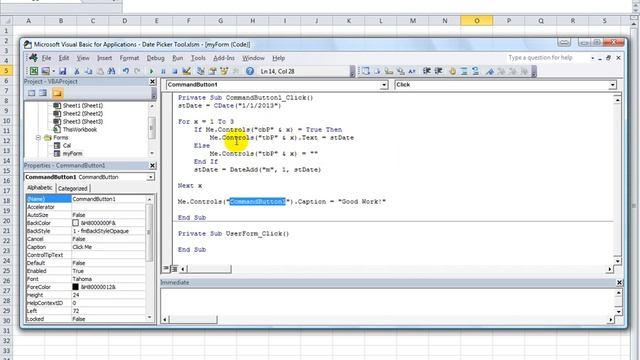
Task: Click the BackColor swatch in Properties
Action: point(76,223)
